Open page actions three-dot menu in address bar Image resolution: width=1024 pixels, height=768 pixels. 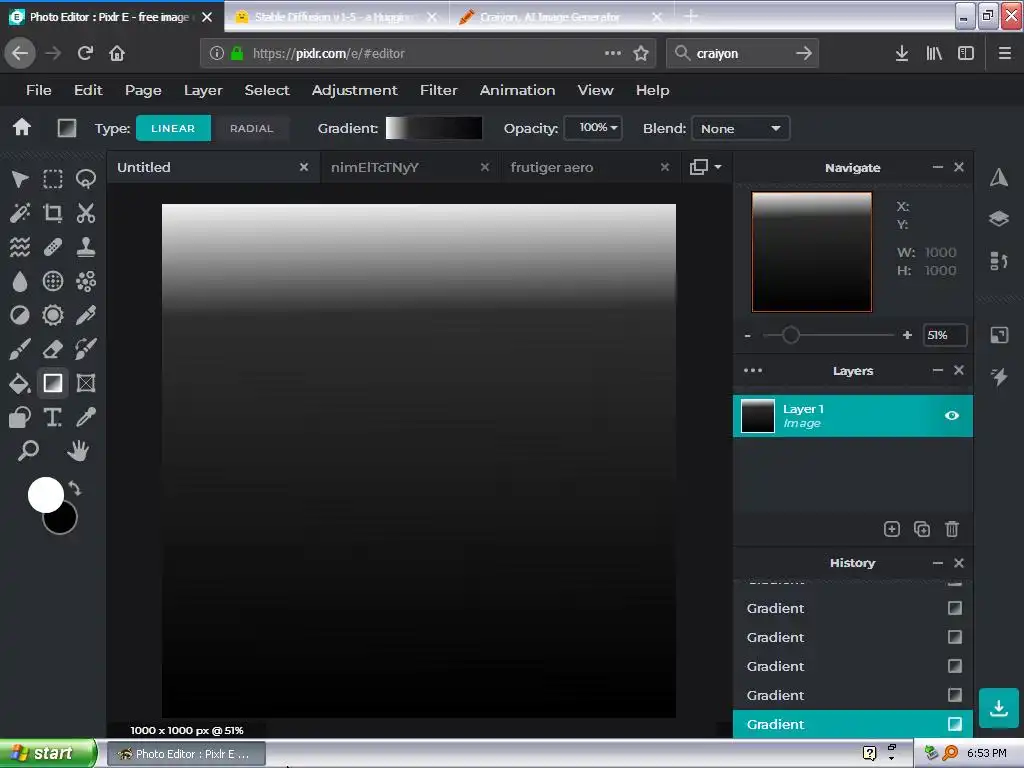click(x=613, y=53)
